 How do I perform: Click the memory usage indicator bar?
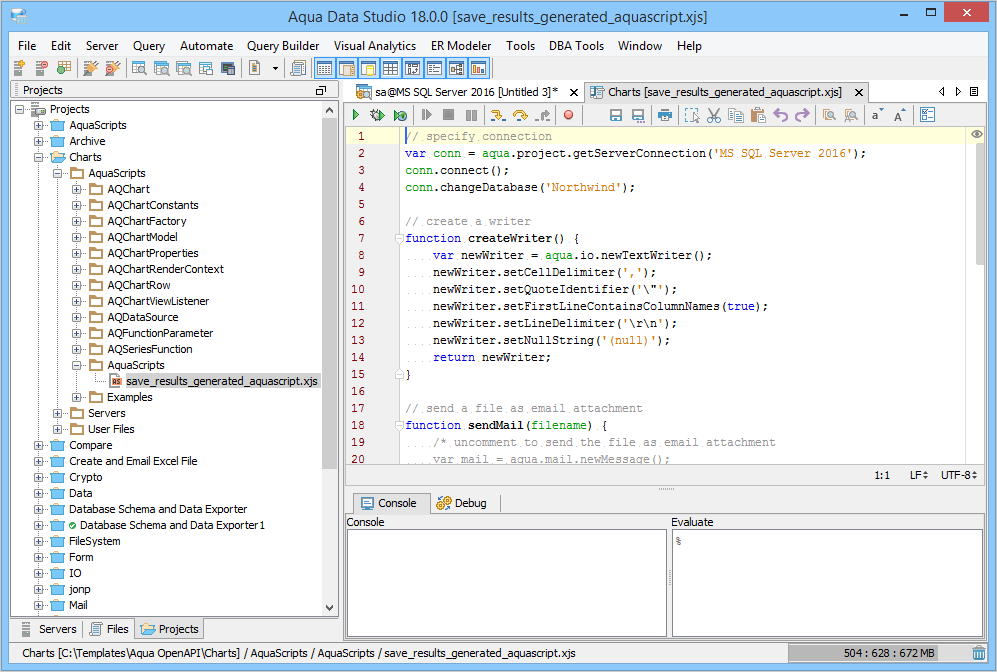876,653
